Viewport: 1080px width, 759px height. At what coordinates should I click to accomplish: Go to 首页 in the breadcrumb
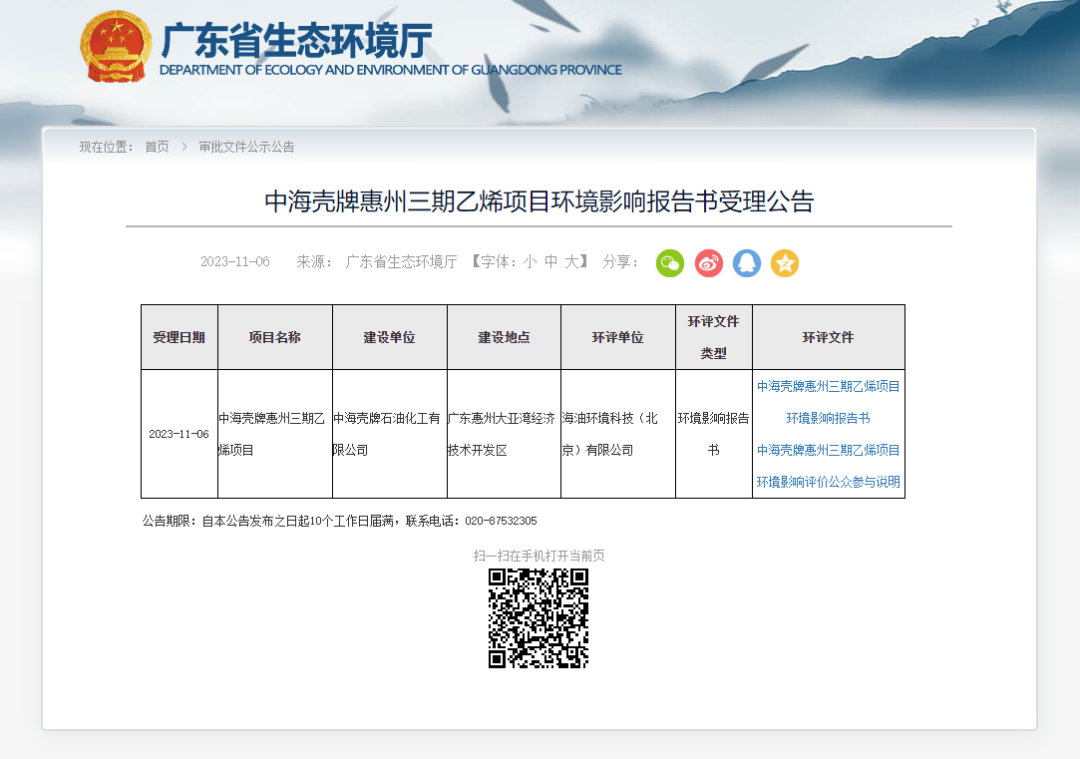click(157, 147)
